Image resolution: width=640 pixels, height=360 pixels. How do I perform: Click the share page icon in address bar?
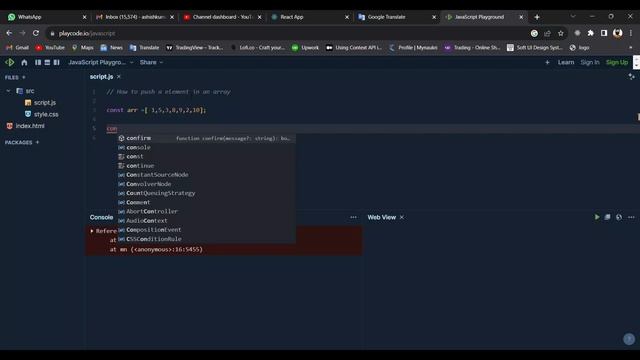(x=547, y=33)
